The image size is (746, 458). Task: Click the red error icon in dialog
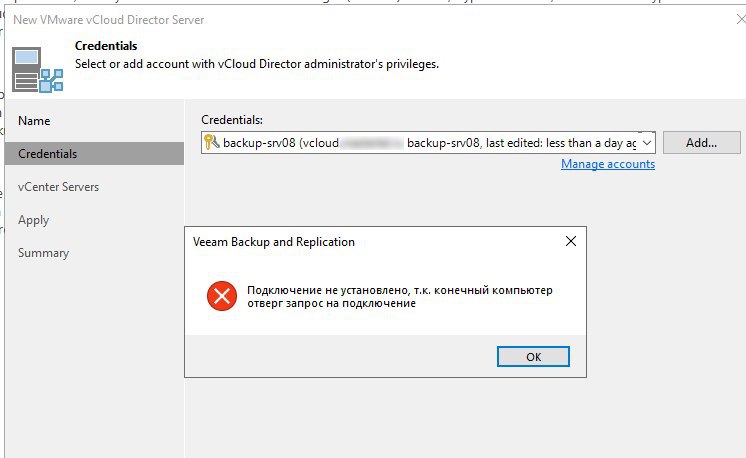point(222,296)
